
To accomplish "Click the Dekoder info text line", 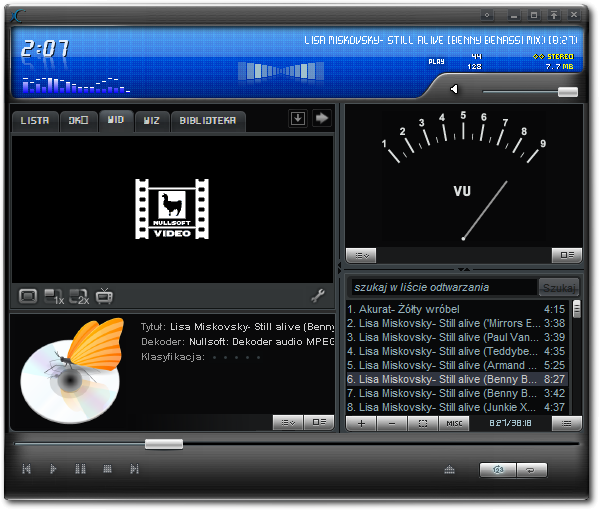I will (237, 342).
